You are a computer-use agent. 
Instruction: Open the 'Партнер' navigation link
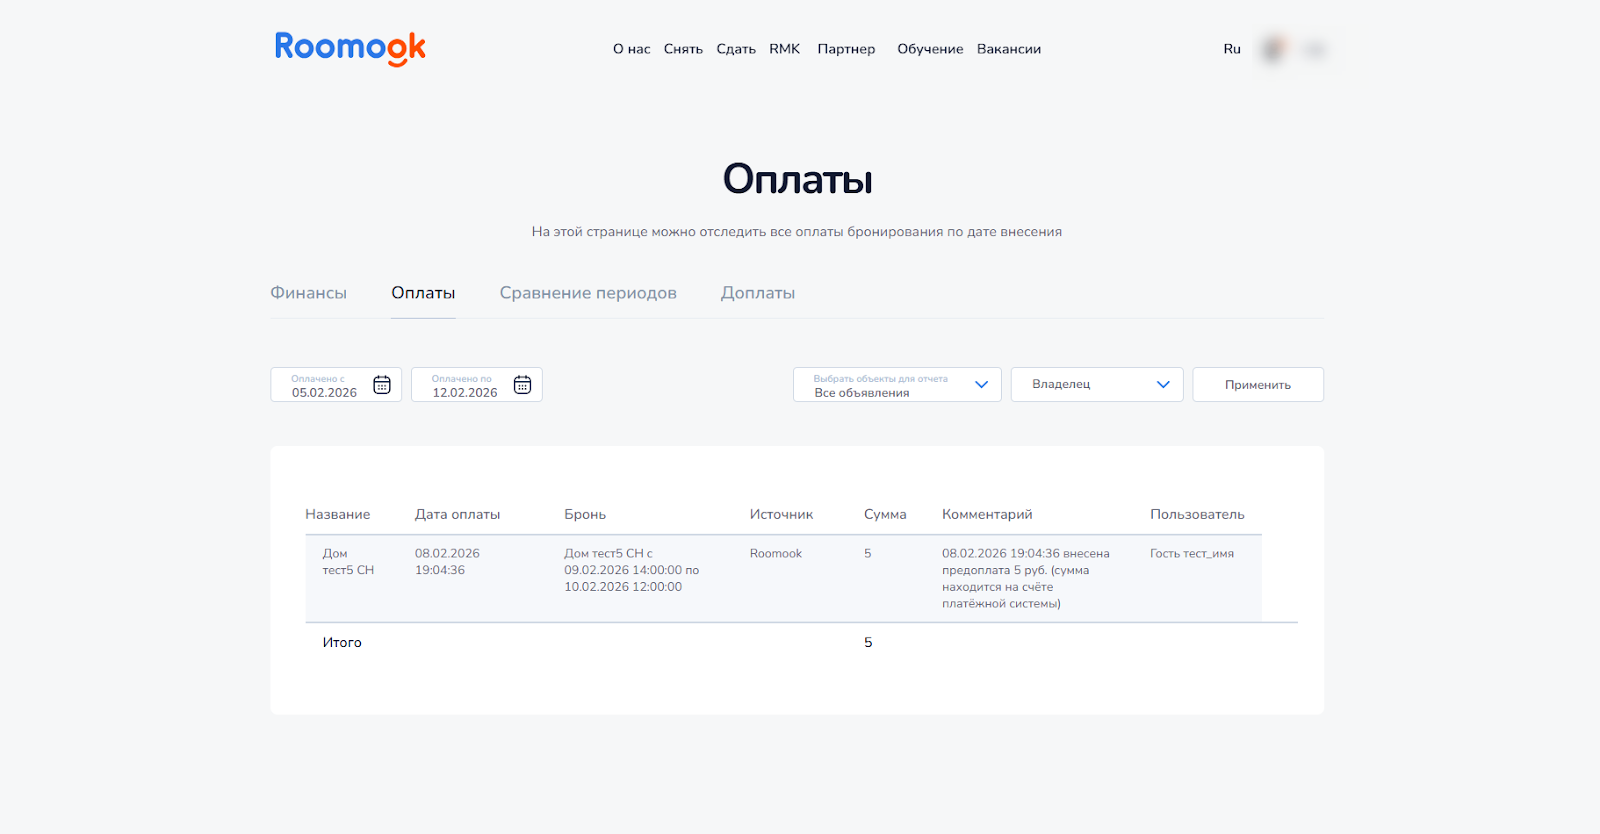[x=846, y=49]
